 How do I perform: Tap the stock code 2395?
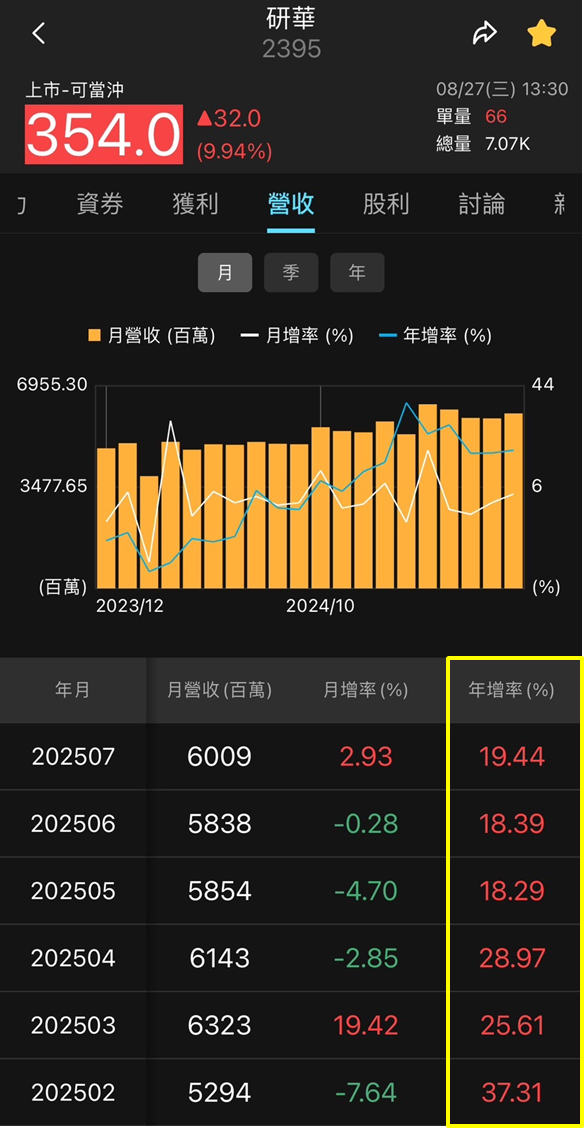coord(291,49)
